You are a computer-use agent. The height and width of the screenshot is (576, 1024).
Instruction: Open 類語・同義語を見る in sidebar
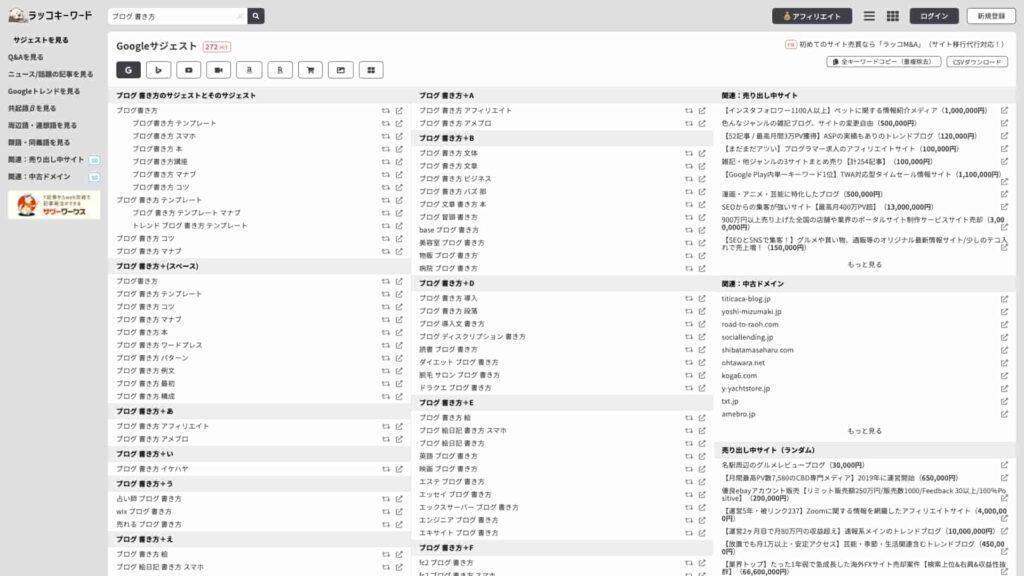(39, 142)
